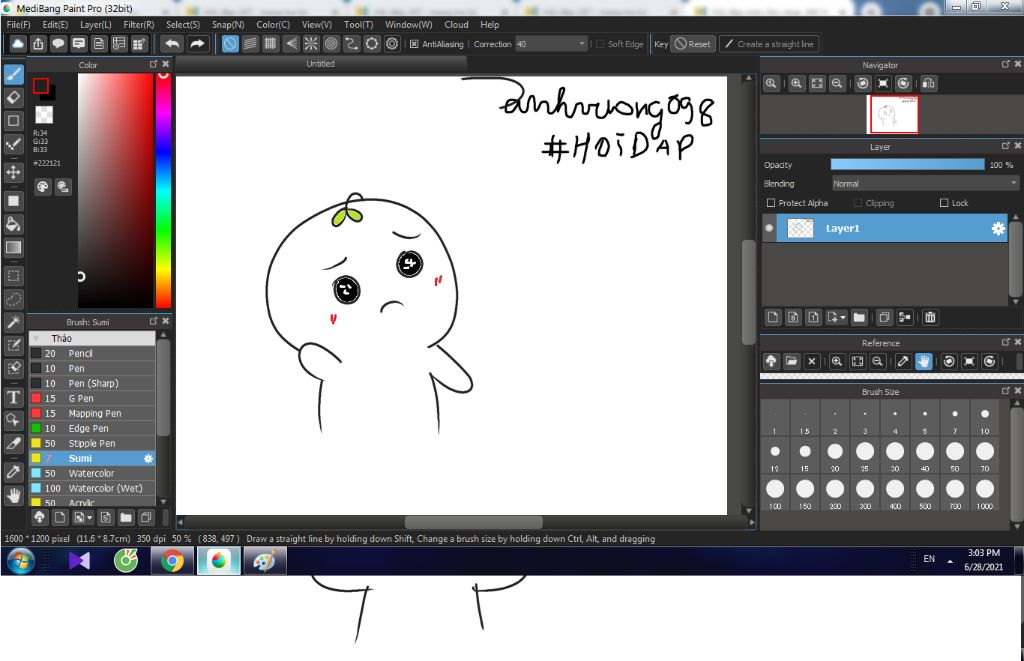Click the transparent color swatch
This screenshot has width=1024, height=661.
pos(44,114)
